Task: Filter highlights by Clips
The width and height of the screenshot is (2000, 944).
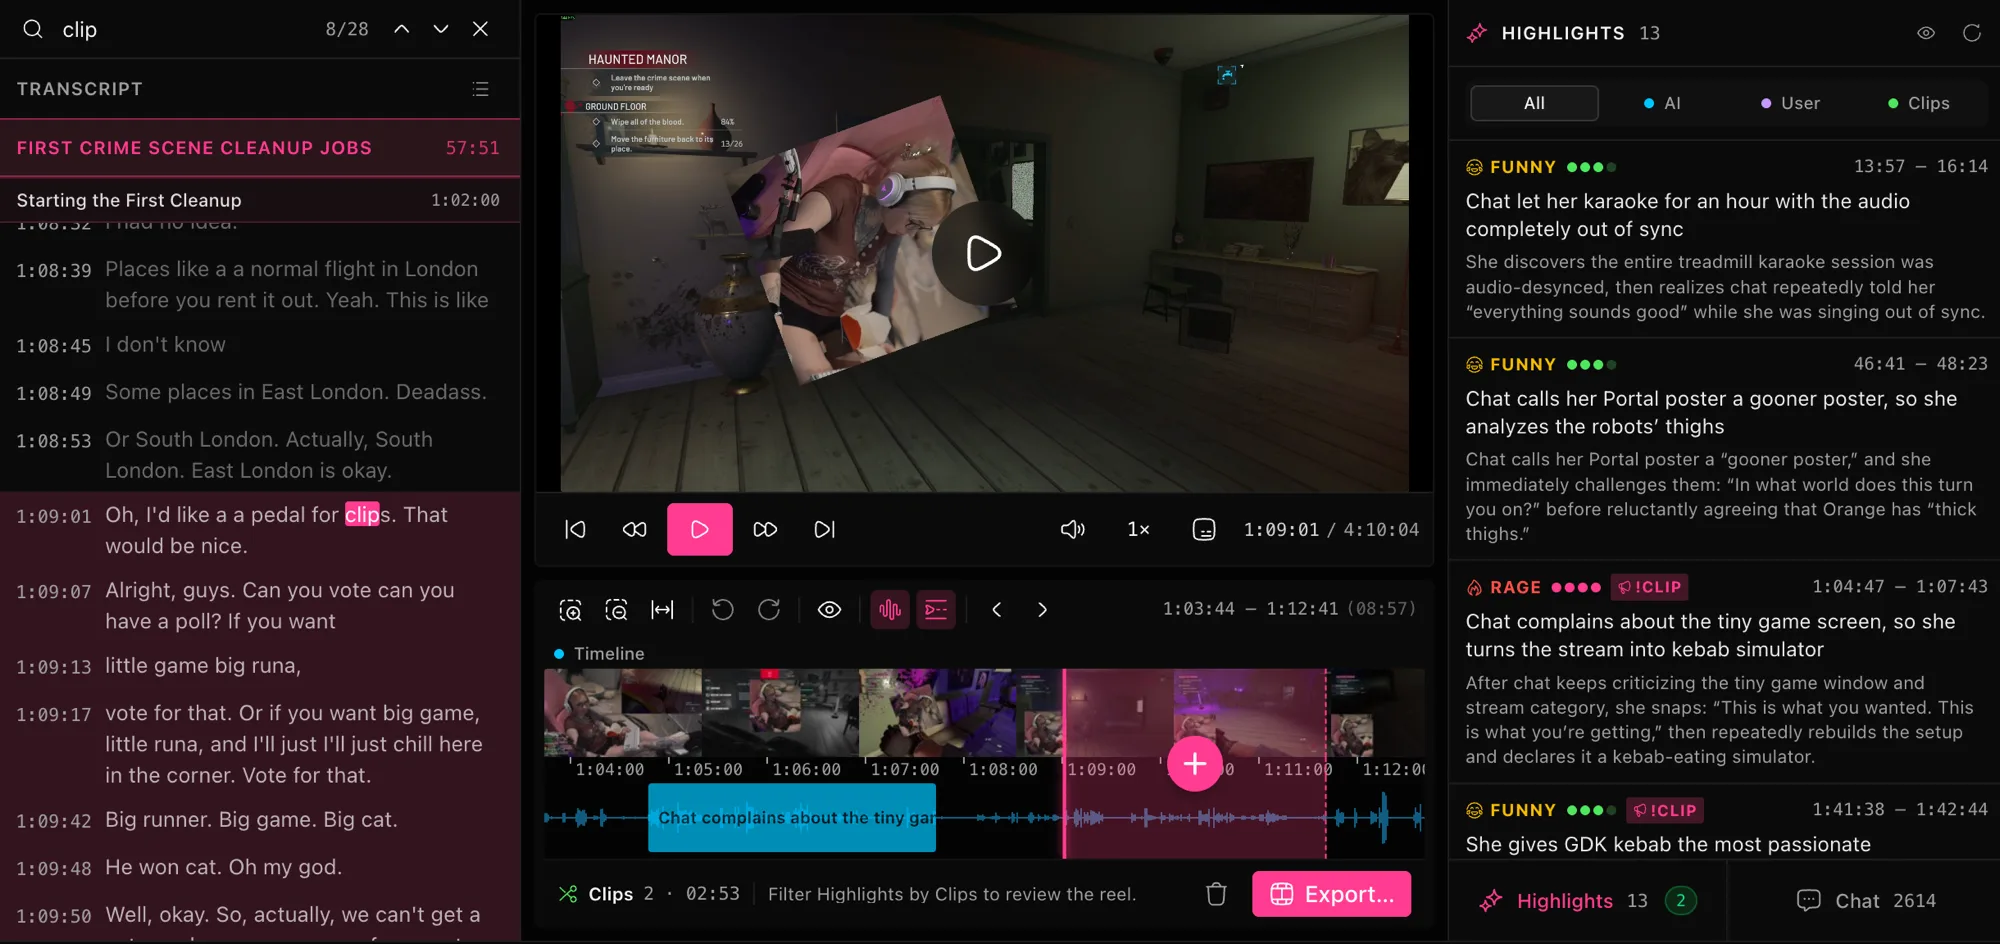Action: point(1918,103)
